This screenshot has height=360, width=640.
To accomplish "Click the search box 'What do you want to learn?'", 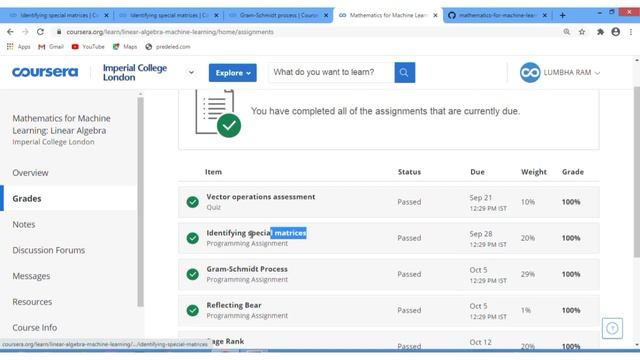I will (331, 72).
